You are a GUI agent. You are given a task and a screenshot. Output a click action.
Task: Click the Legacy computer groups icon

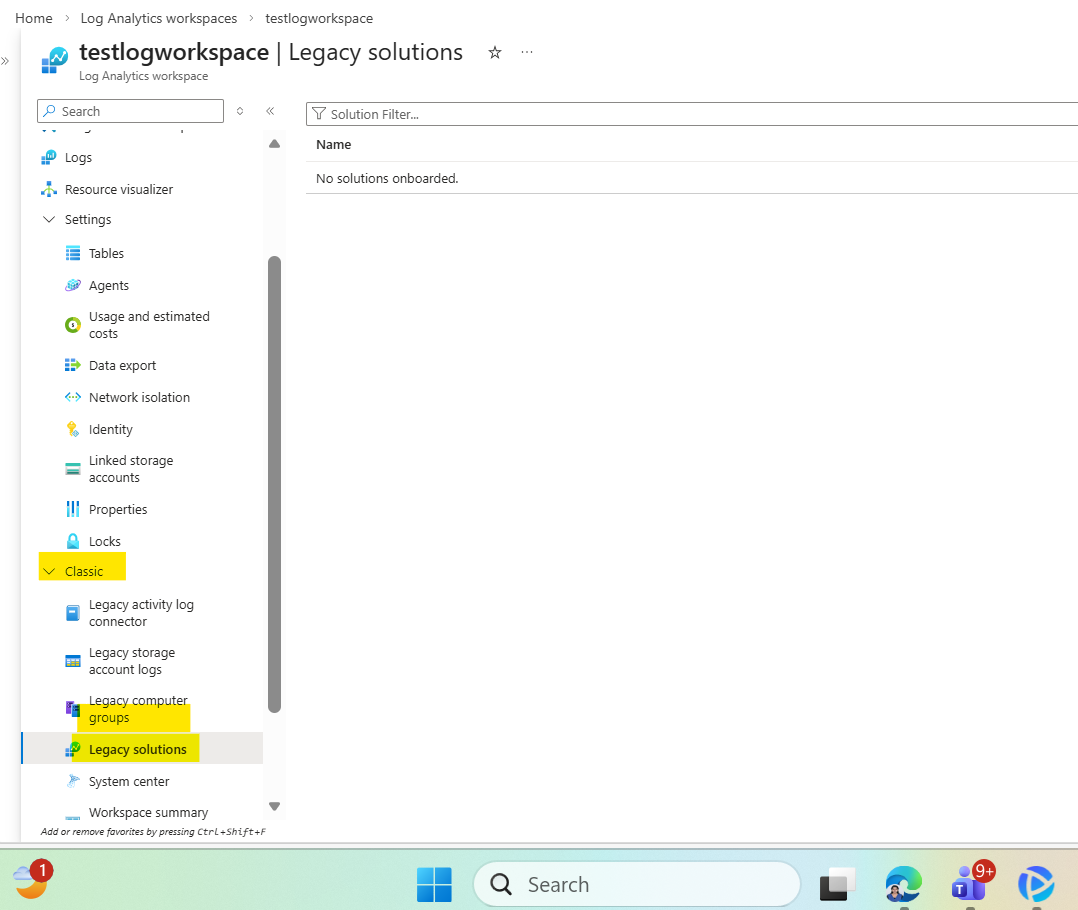coord(73,709)
